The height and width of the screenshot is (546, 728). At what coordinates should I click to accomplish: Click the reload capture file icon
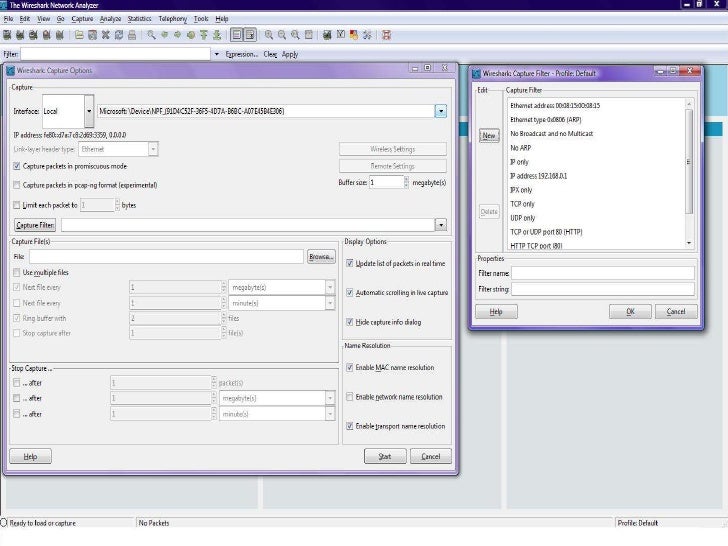pos(119,35)
